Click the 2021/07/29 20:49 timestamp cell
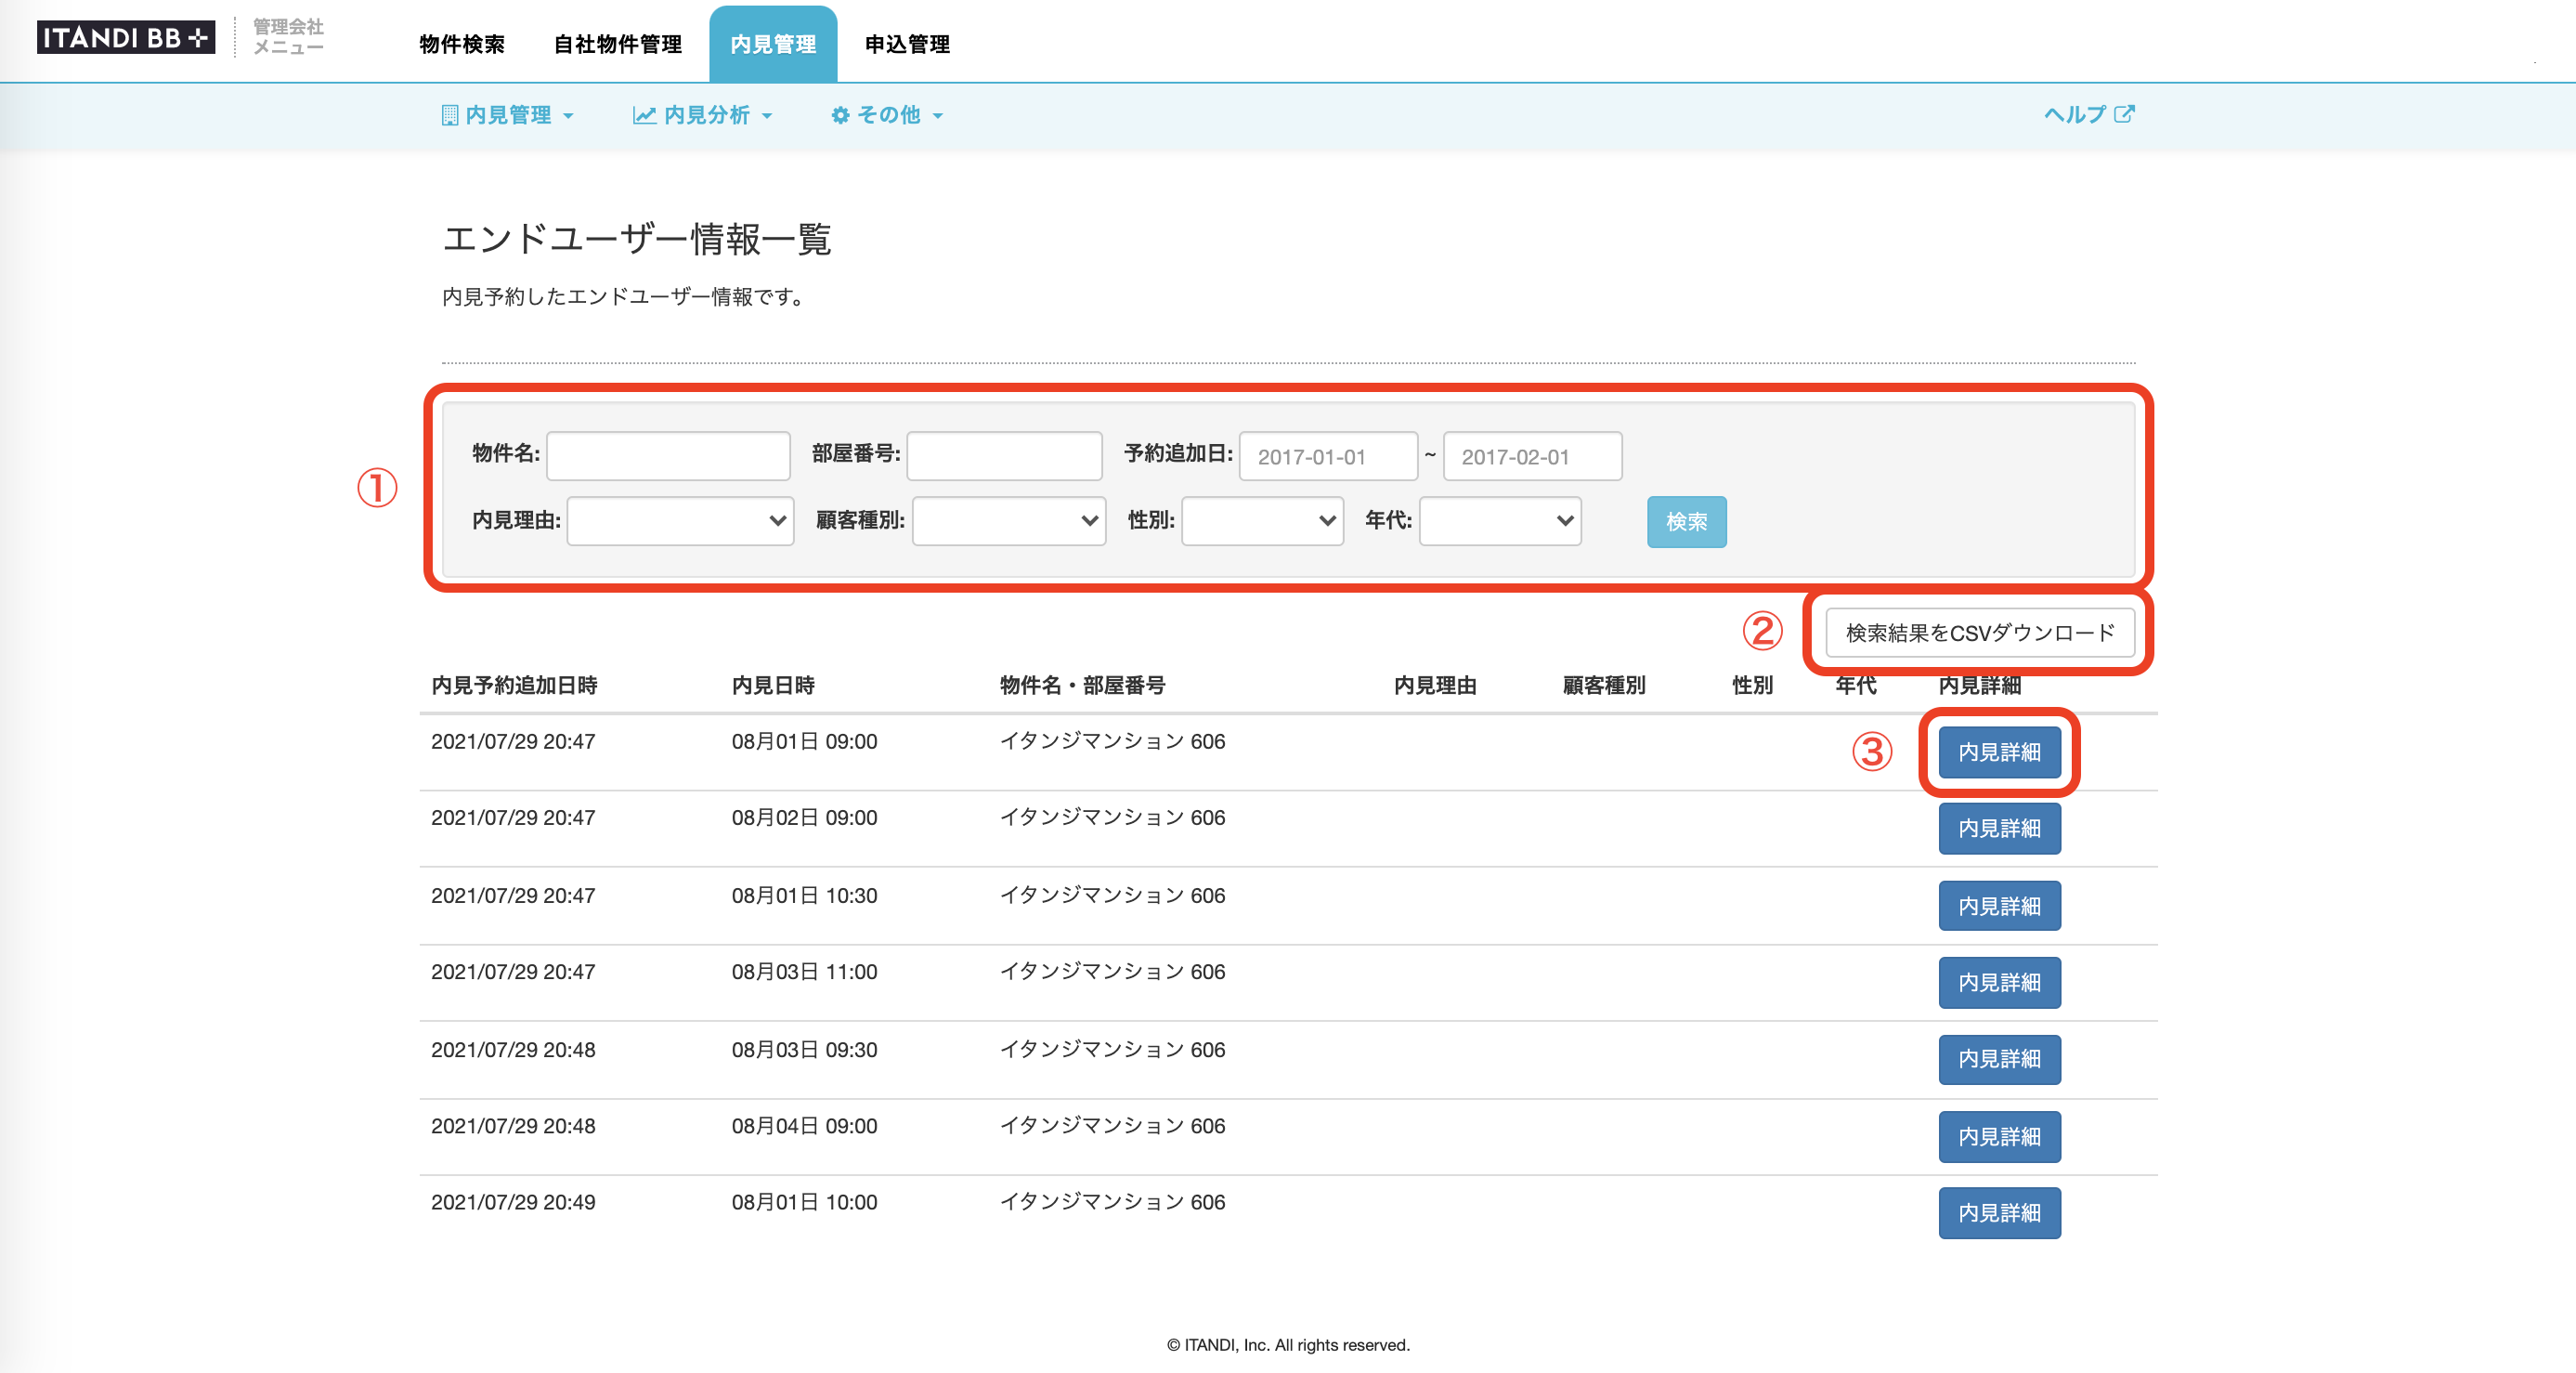This screenshot has width=2576, height=1373. 513,1203
